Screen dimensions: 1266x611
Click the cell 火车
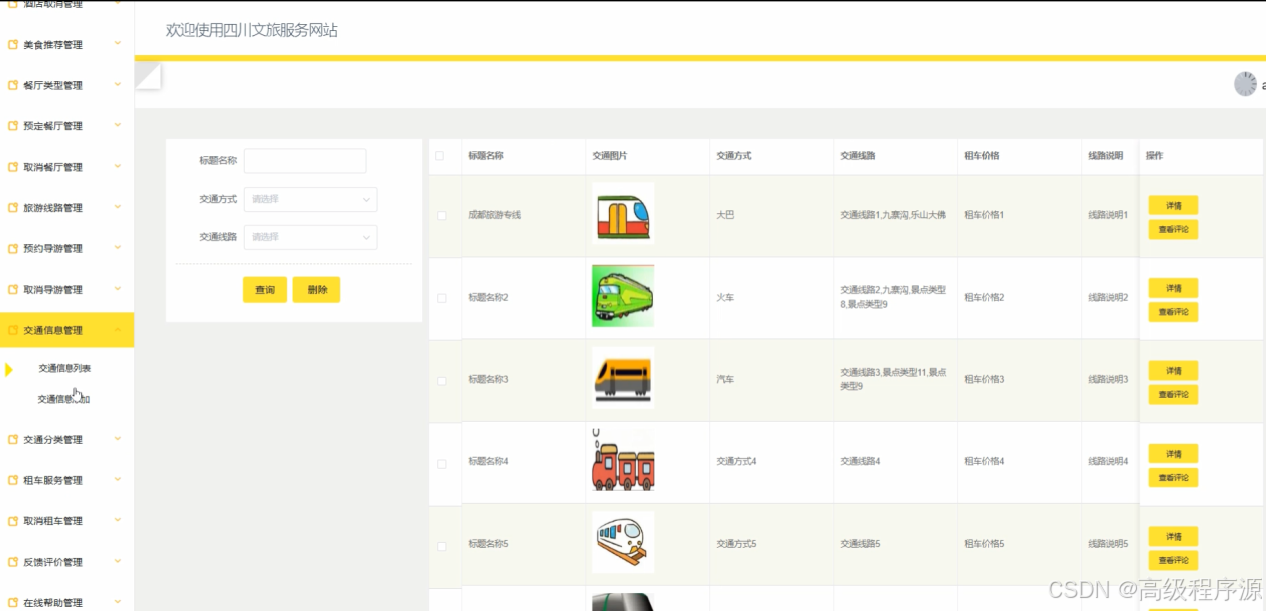[x=725, y=297]
